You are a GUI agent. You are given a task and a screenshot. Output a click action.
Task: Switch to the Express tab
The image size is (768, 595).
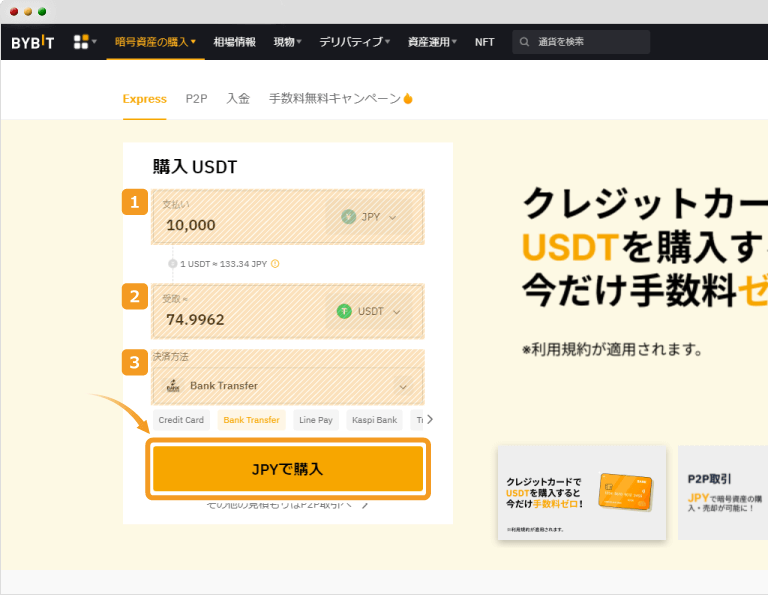pos(144,99)
